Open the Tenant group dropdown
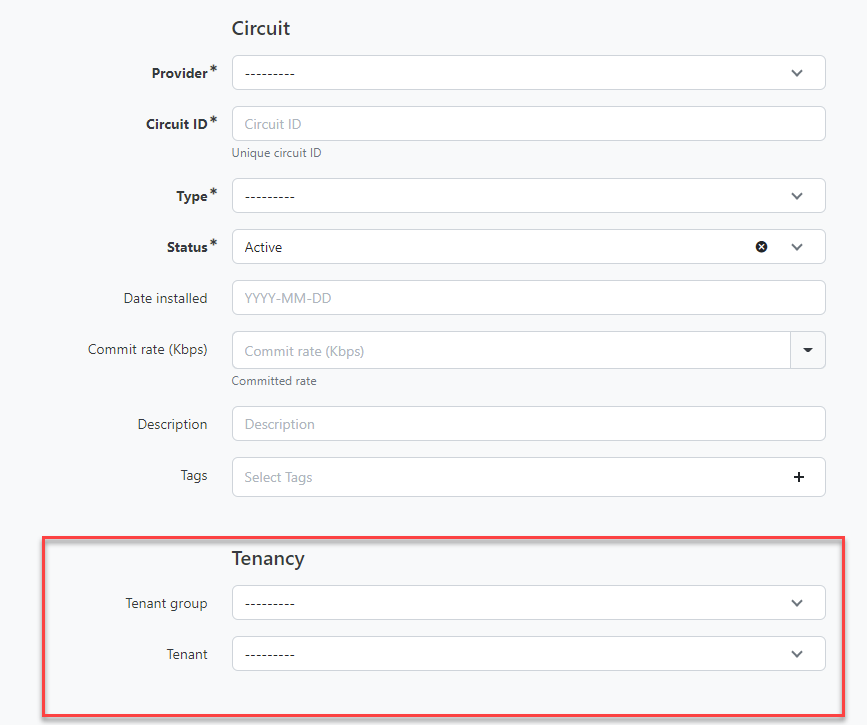Image resolution: width=867 pixels, height=725 pixels. [x=529, y=602]
